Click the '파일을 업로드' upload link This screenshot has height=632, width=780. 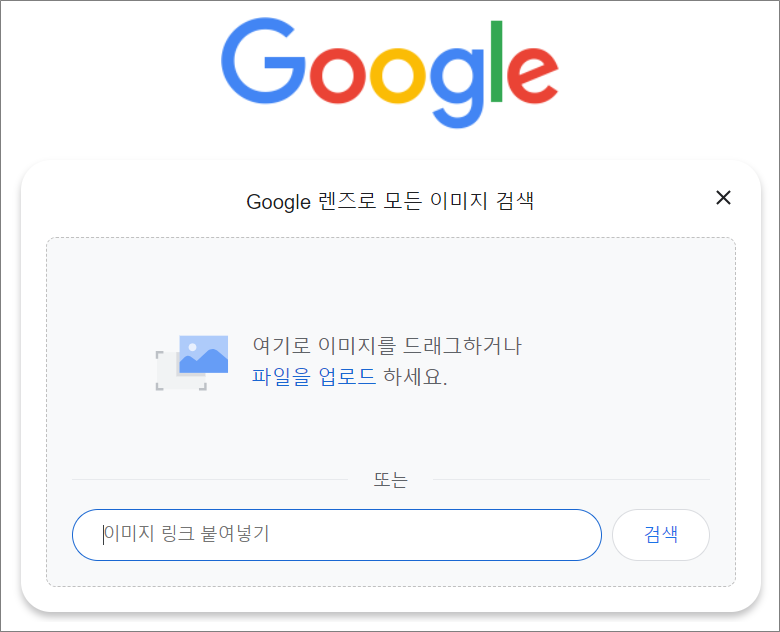coord(314,376)
